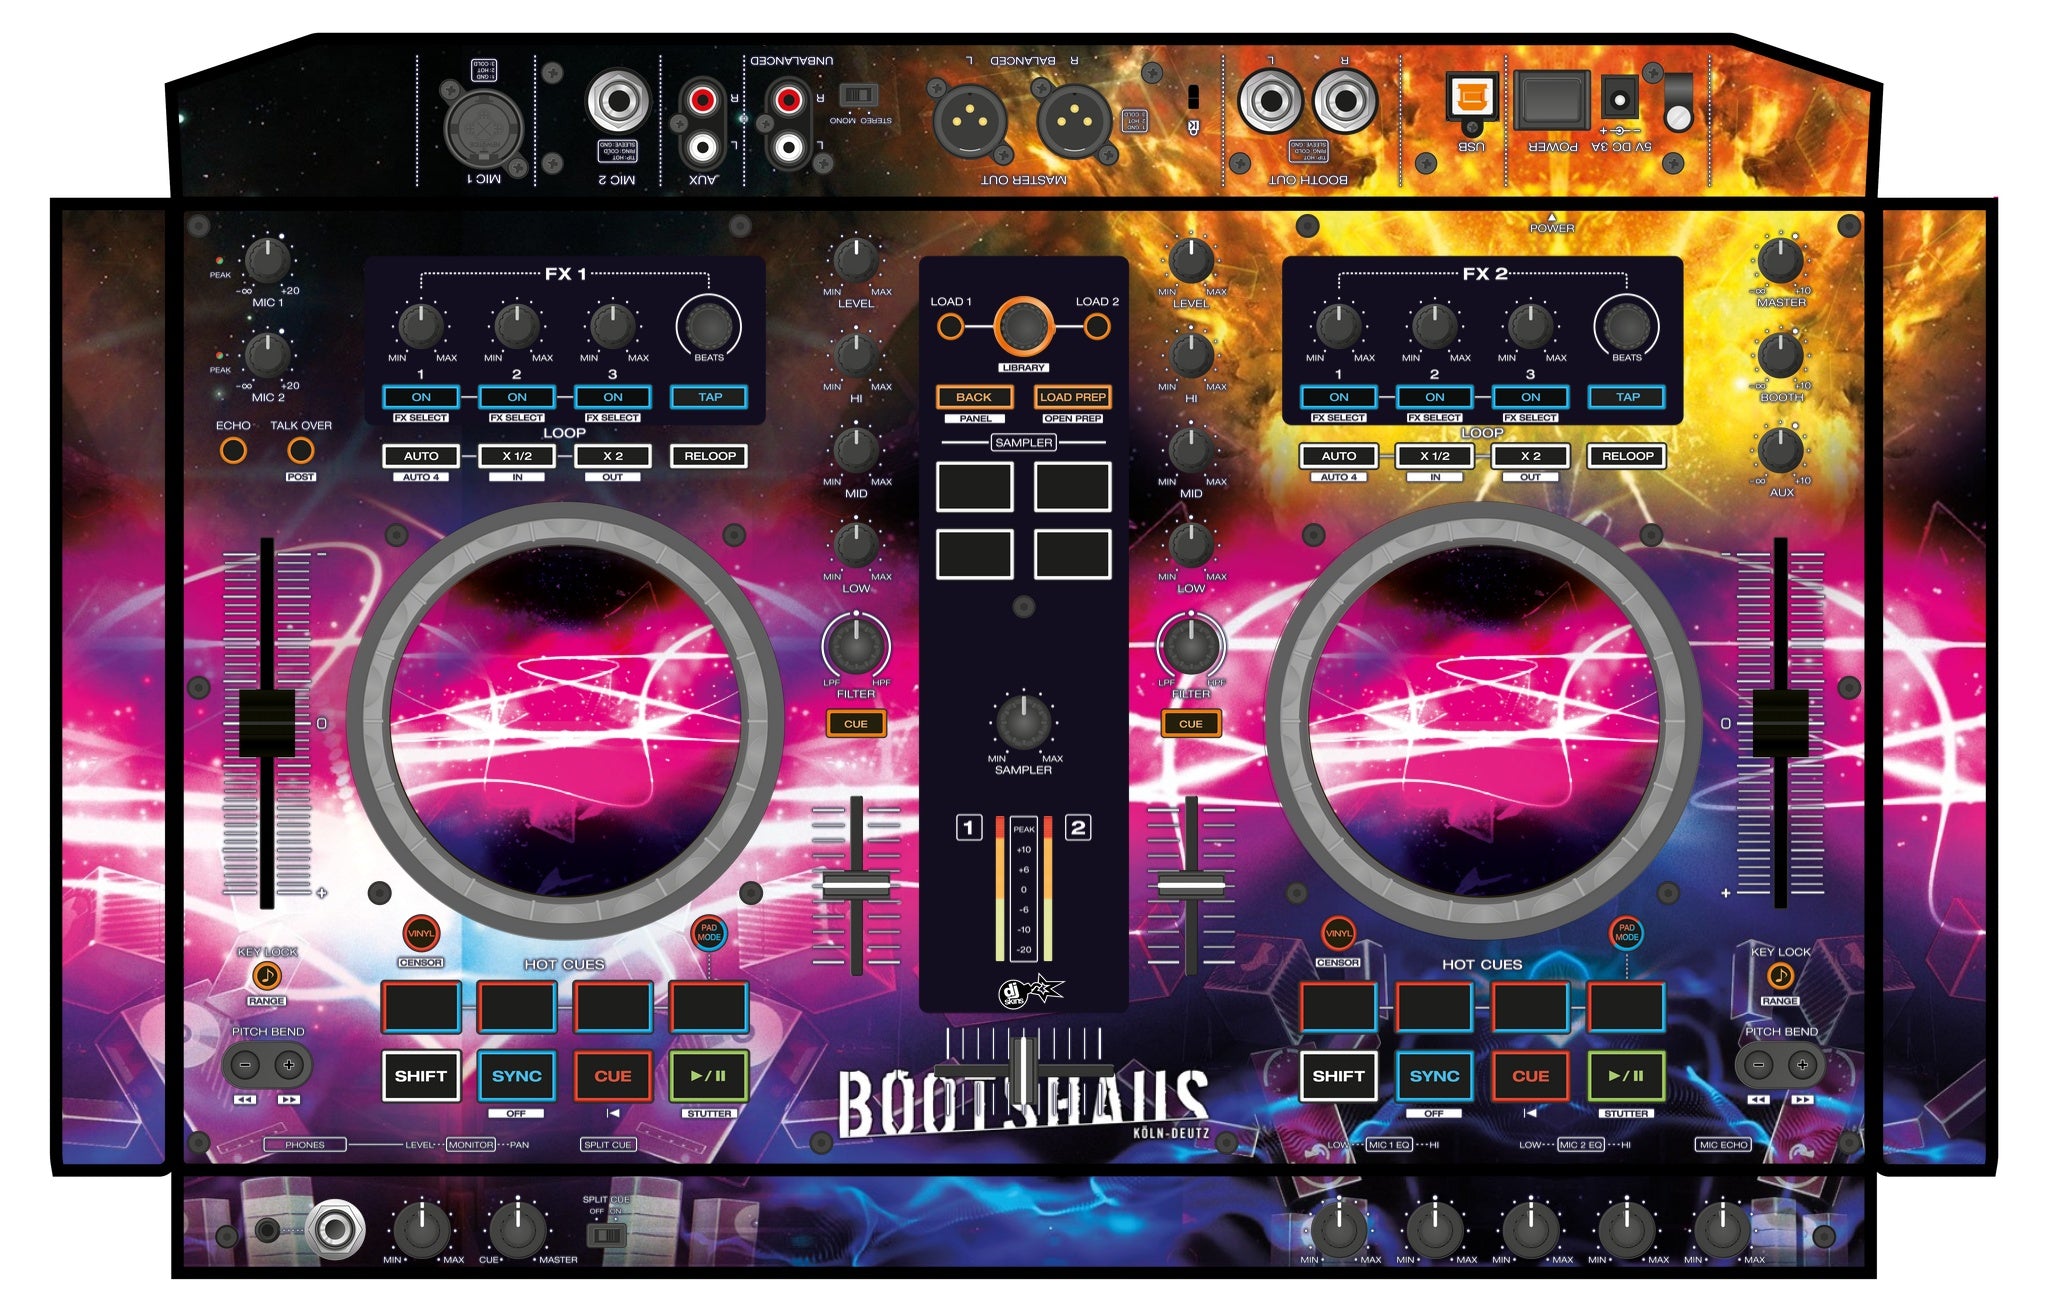Toggle the deck 2 VINYL mode button

pos(1338,934)
